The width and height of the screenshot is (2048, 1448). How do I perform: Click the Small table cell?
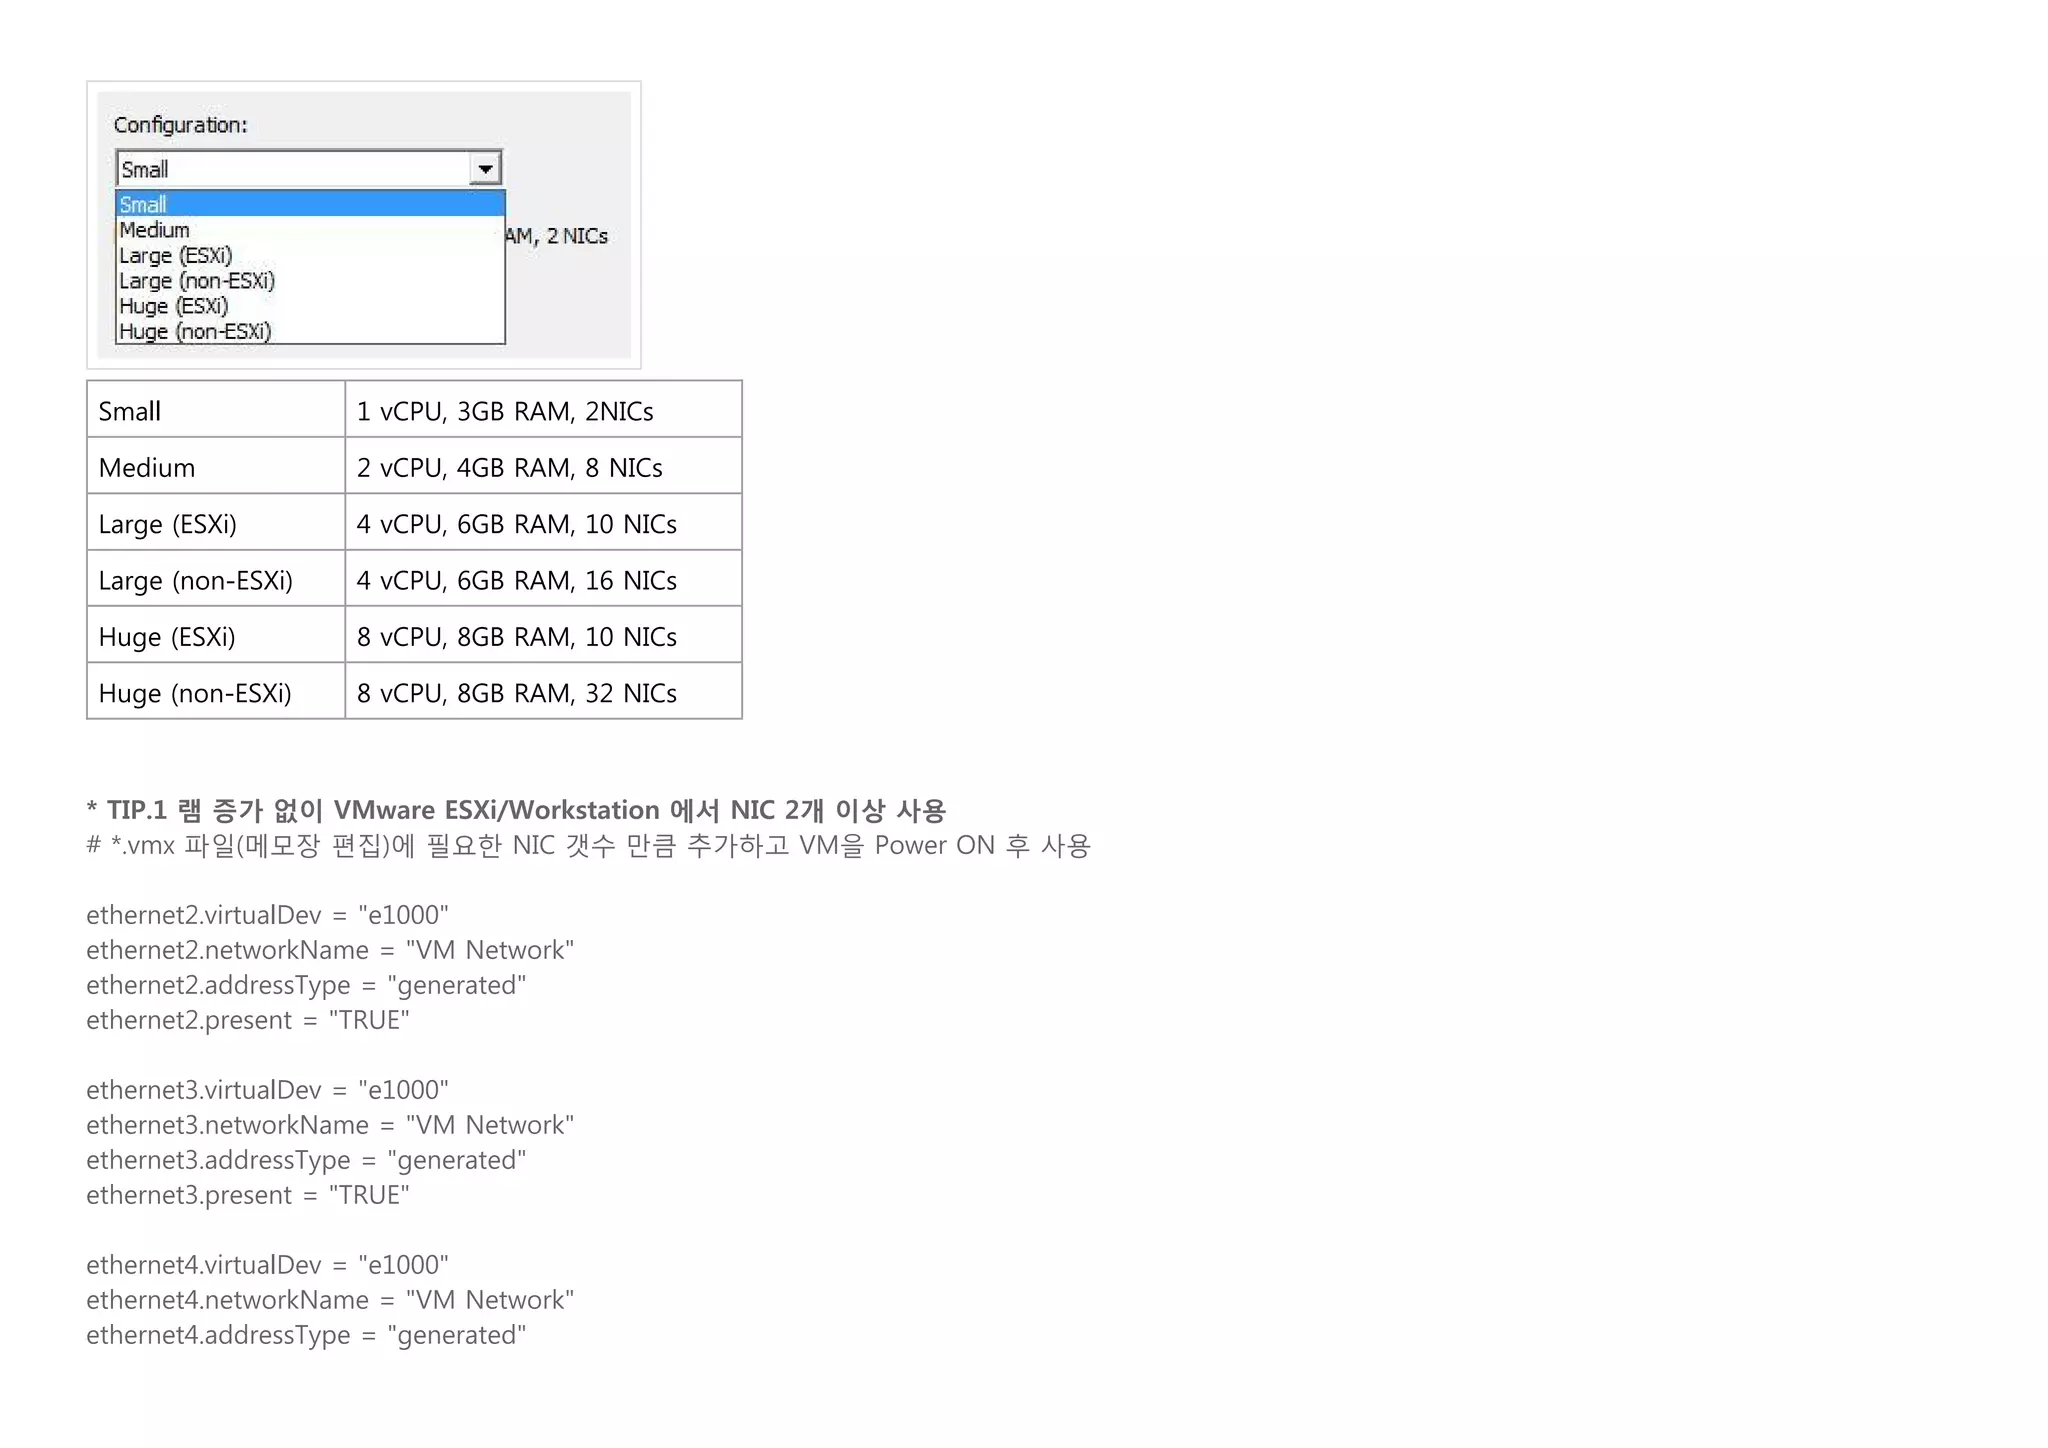(215, 411)
